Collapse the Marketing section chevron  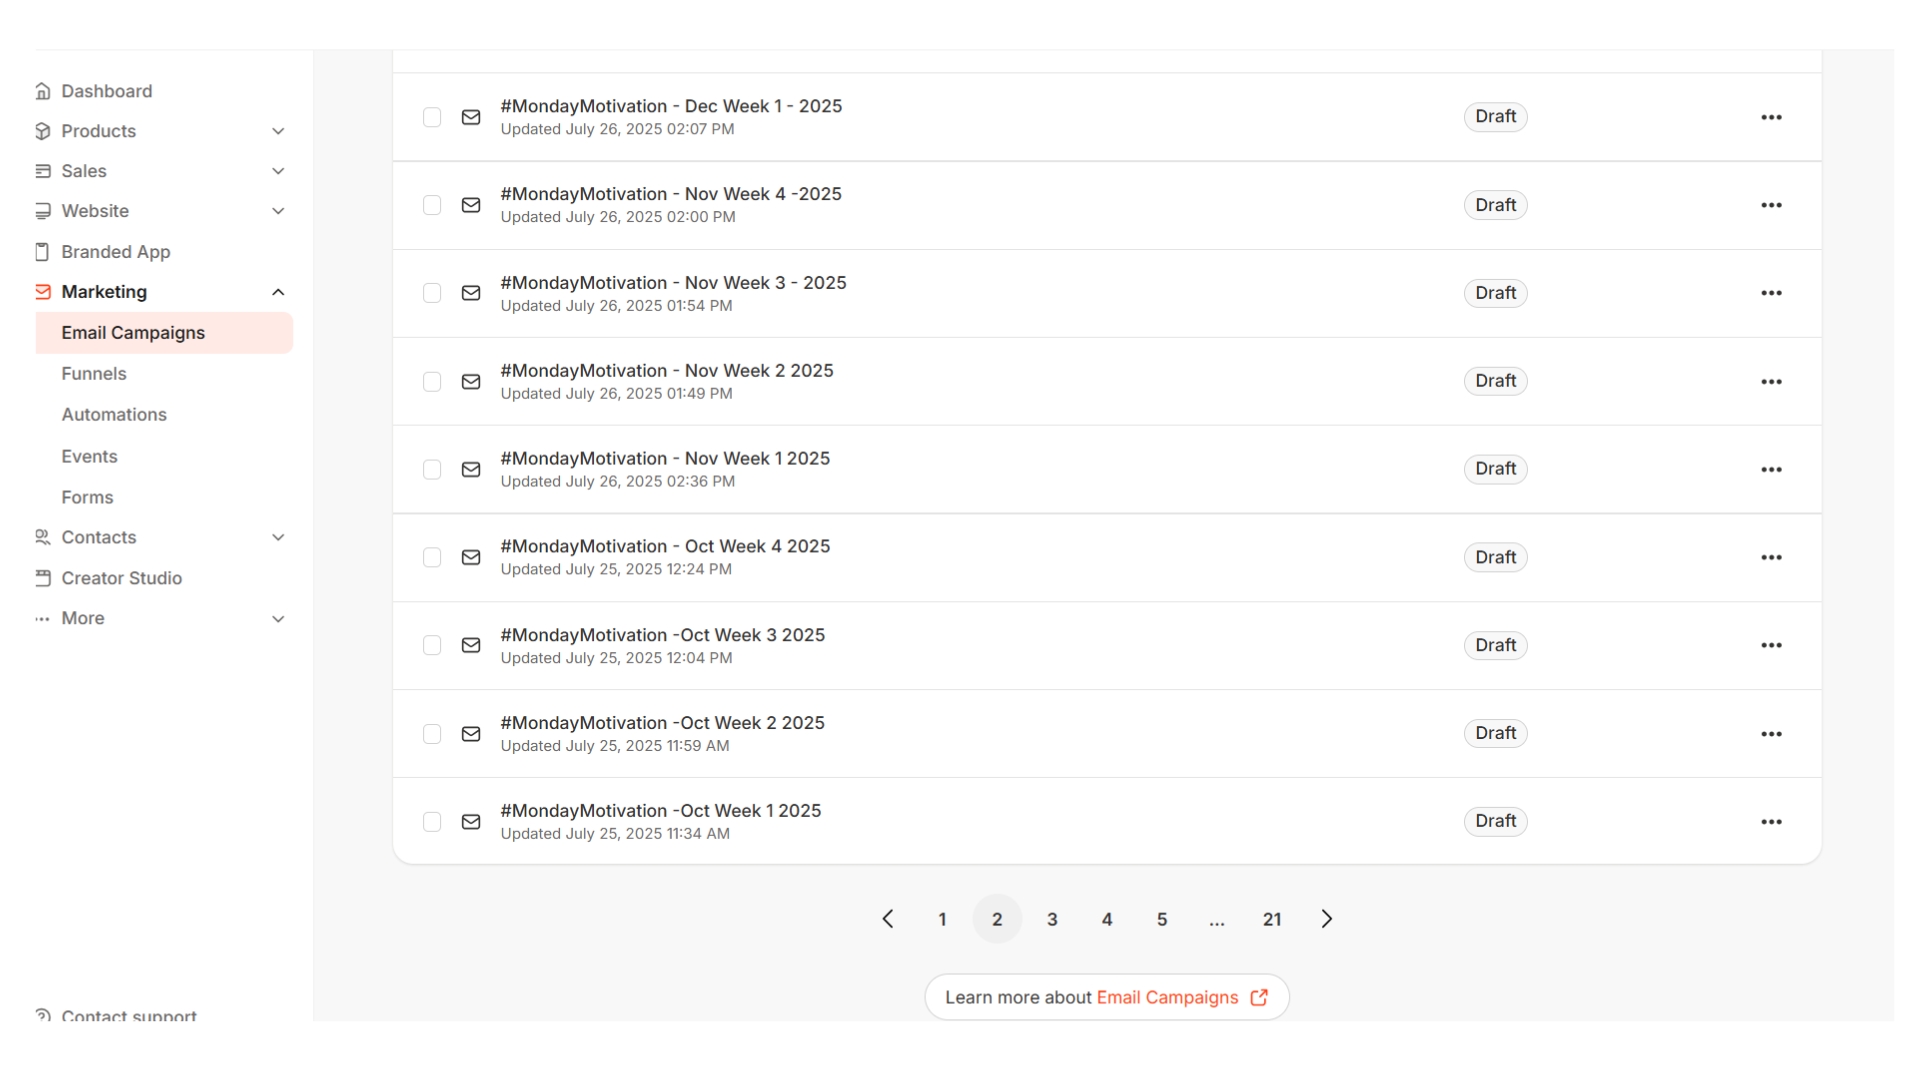pos(278,292)
